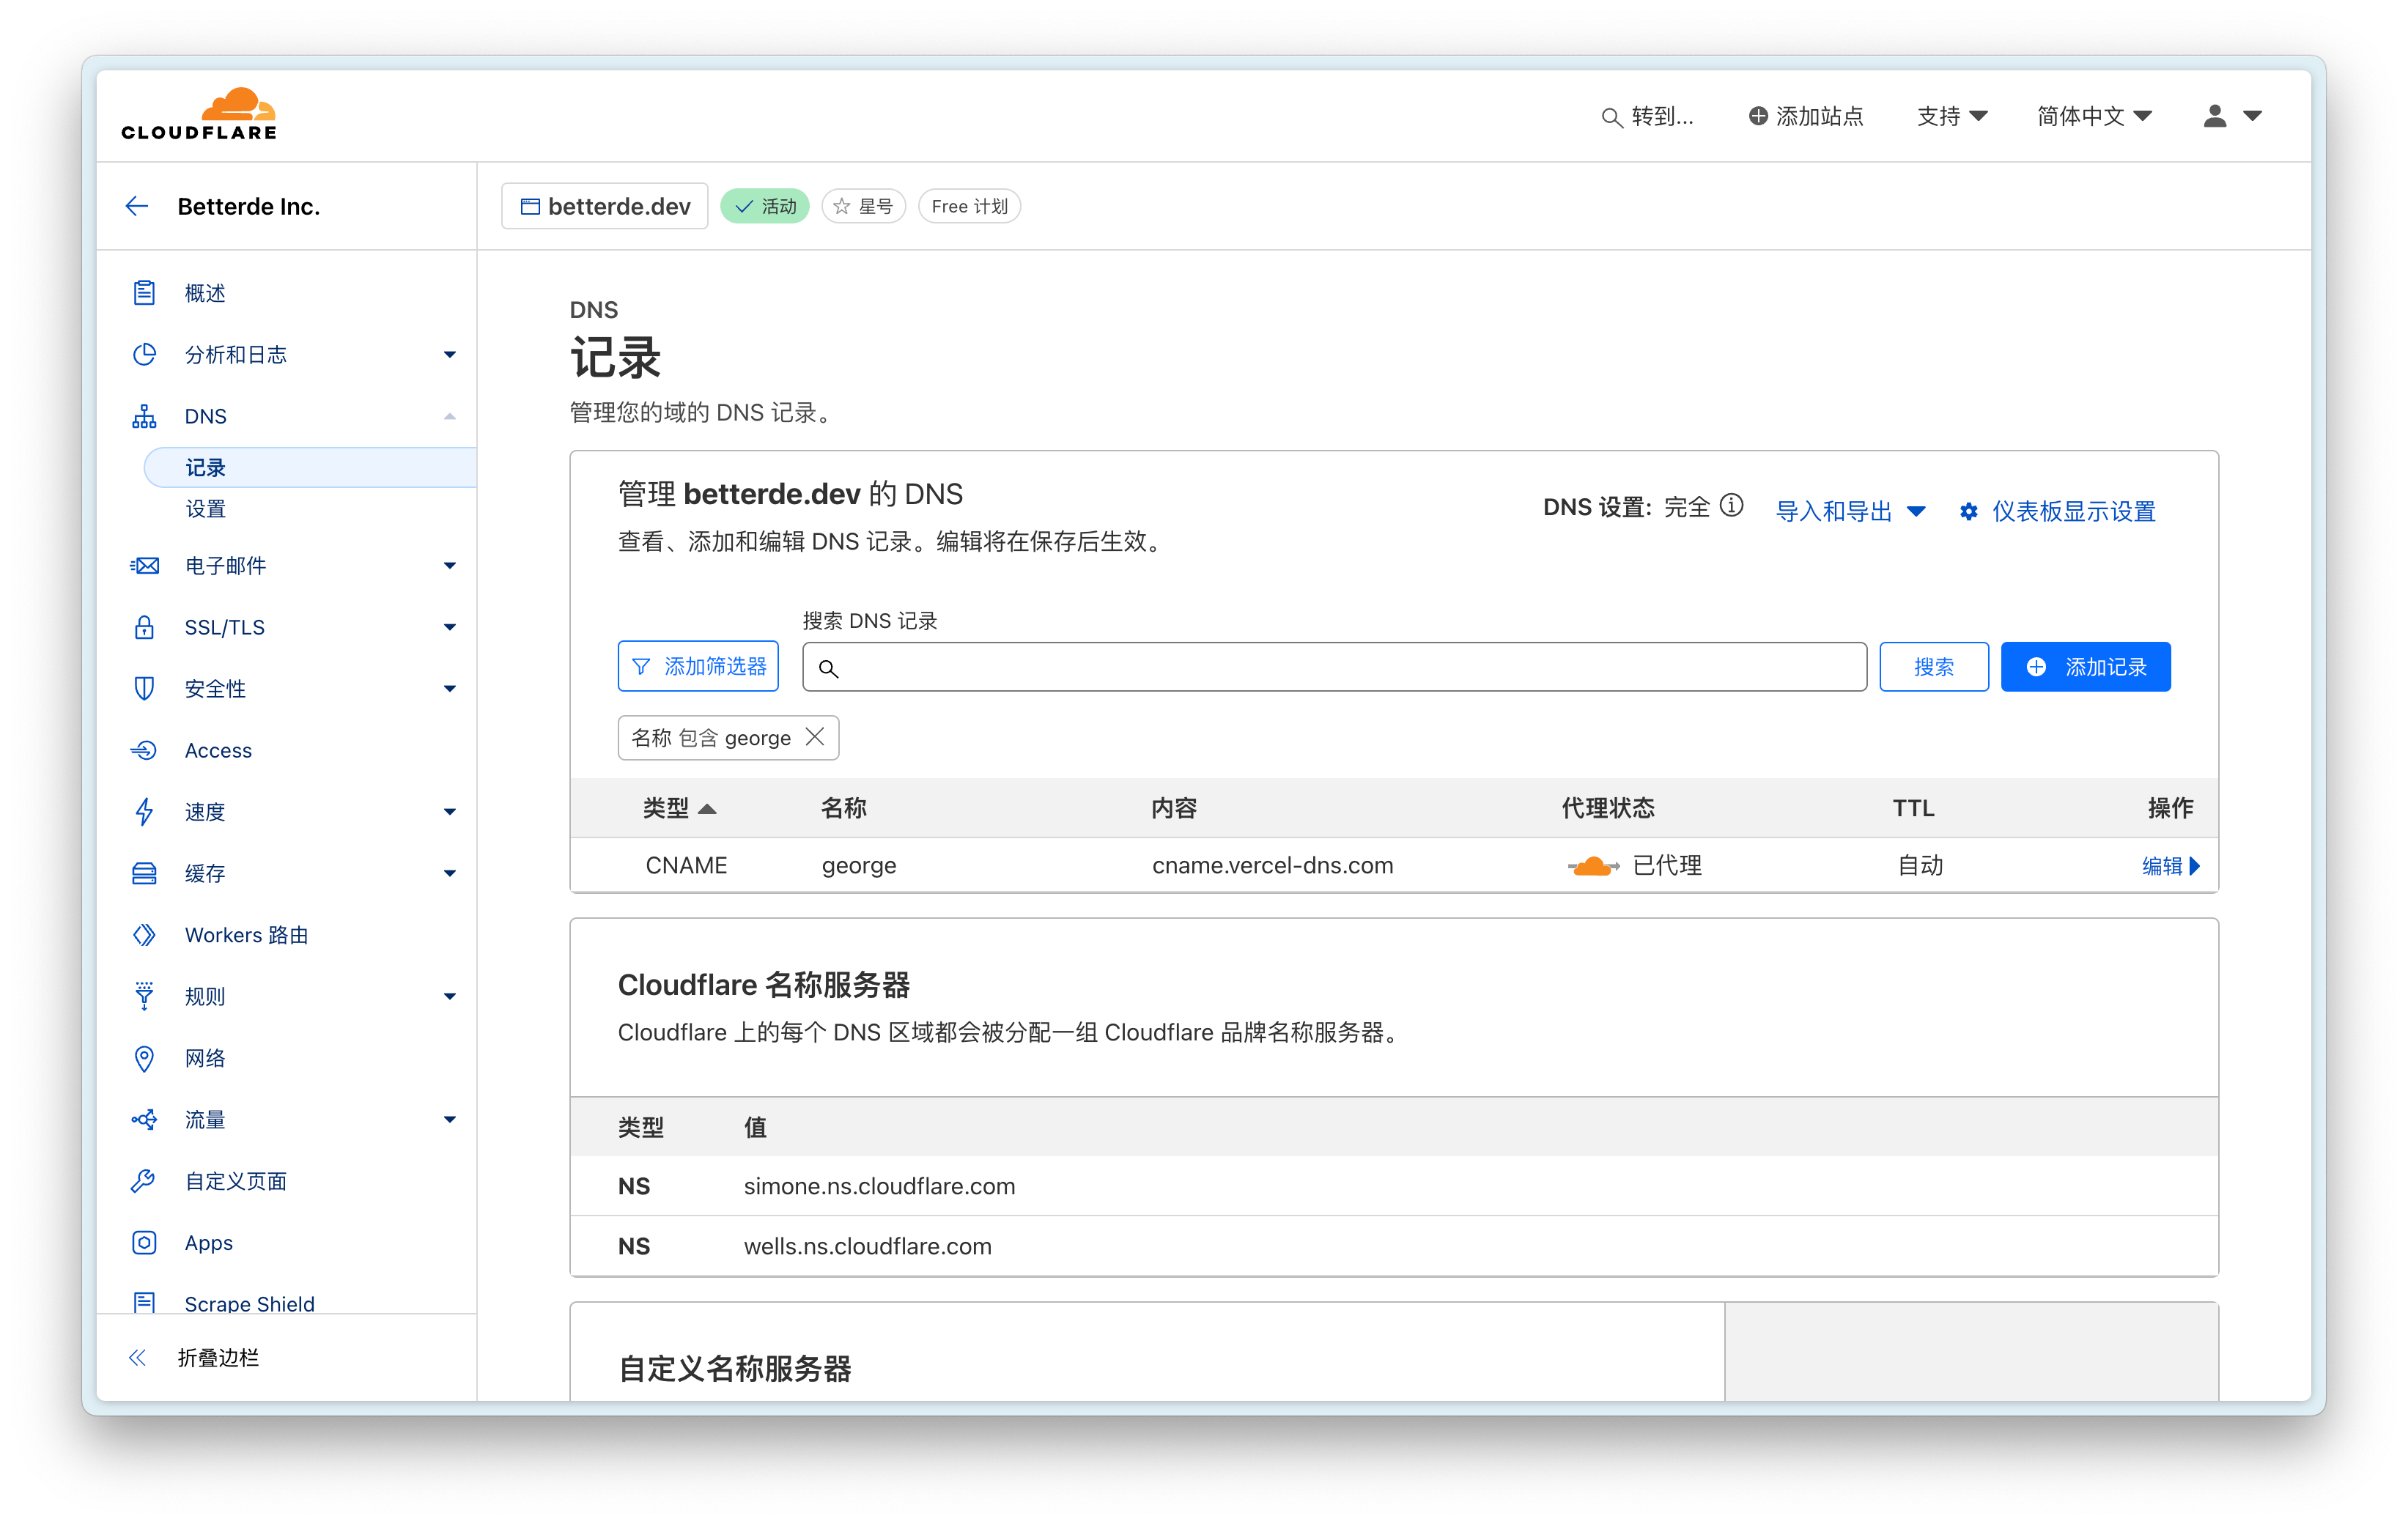Click the 添加筛选器 button
The height and width of the screenshot is (1524, 2408).
[698, 666]
